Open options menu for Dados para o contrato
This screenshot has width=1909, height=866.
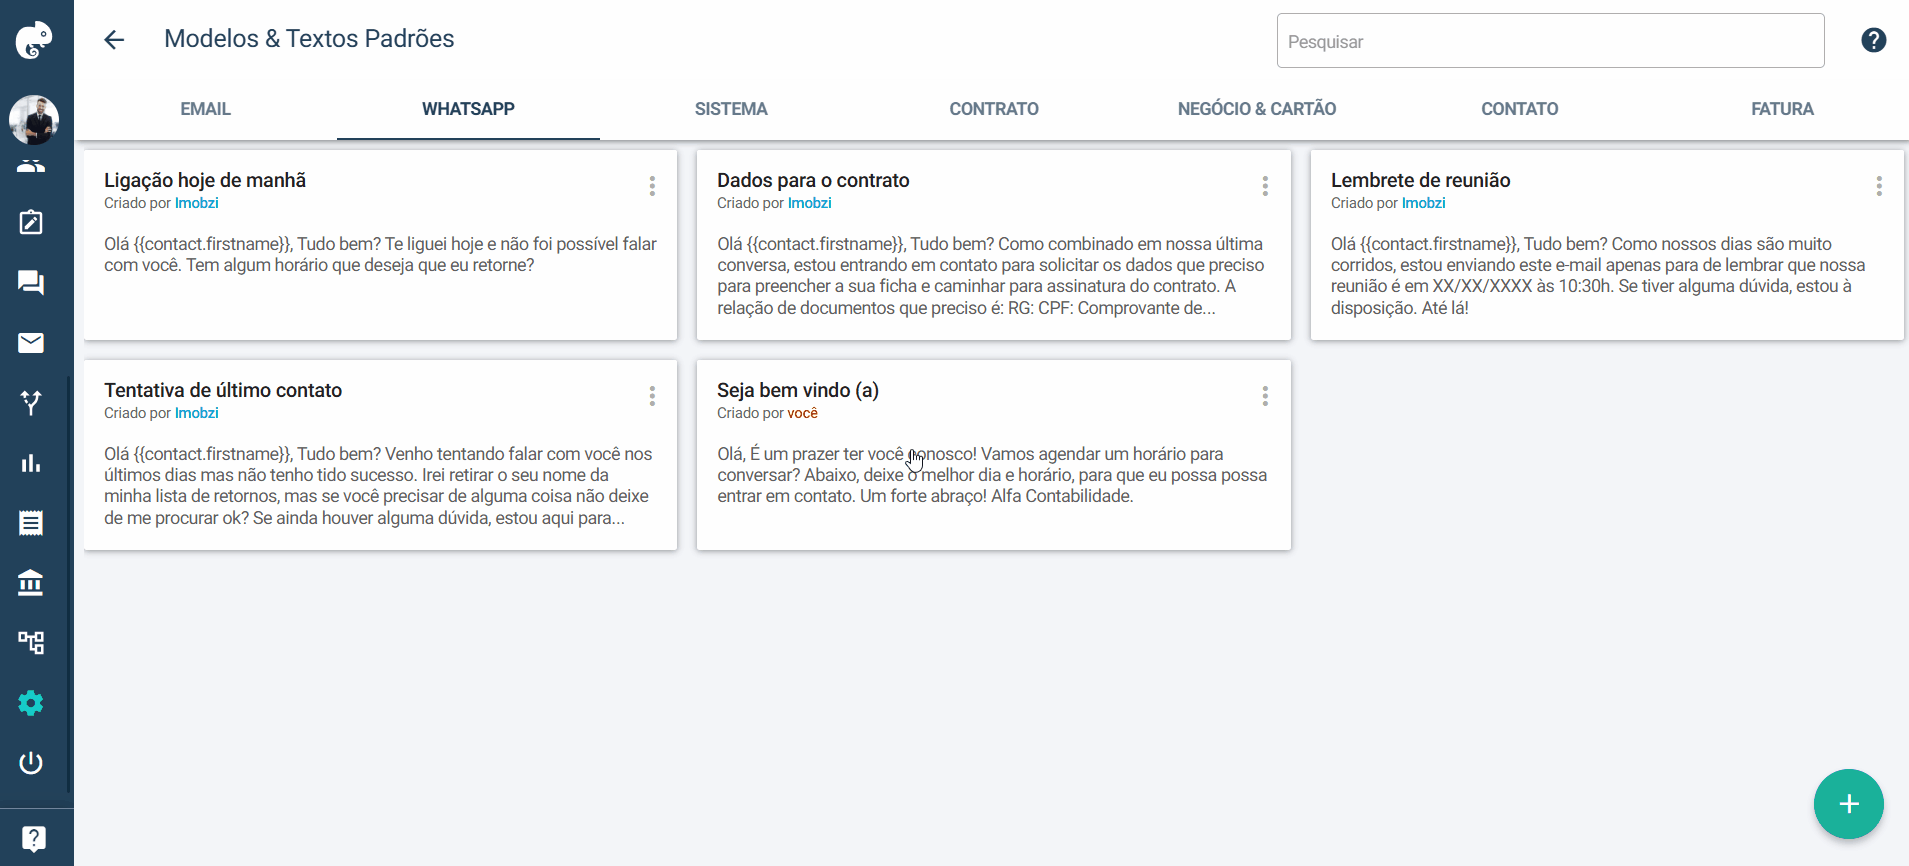tap(1265, 186)
